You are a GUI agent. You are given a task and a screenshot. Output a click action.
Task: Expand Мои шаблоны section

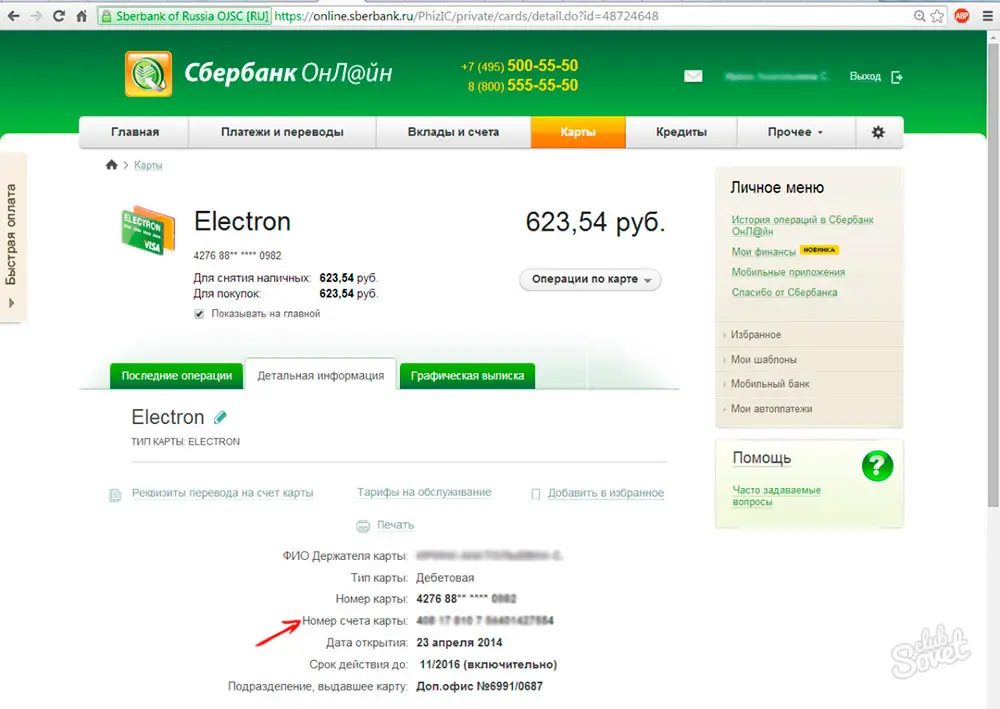[x=763, y=360]
